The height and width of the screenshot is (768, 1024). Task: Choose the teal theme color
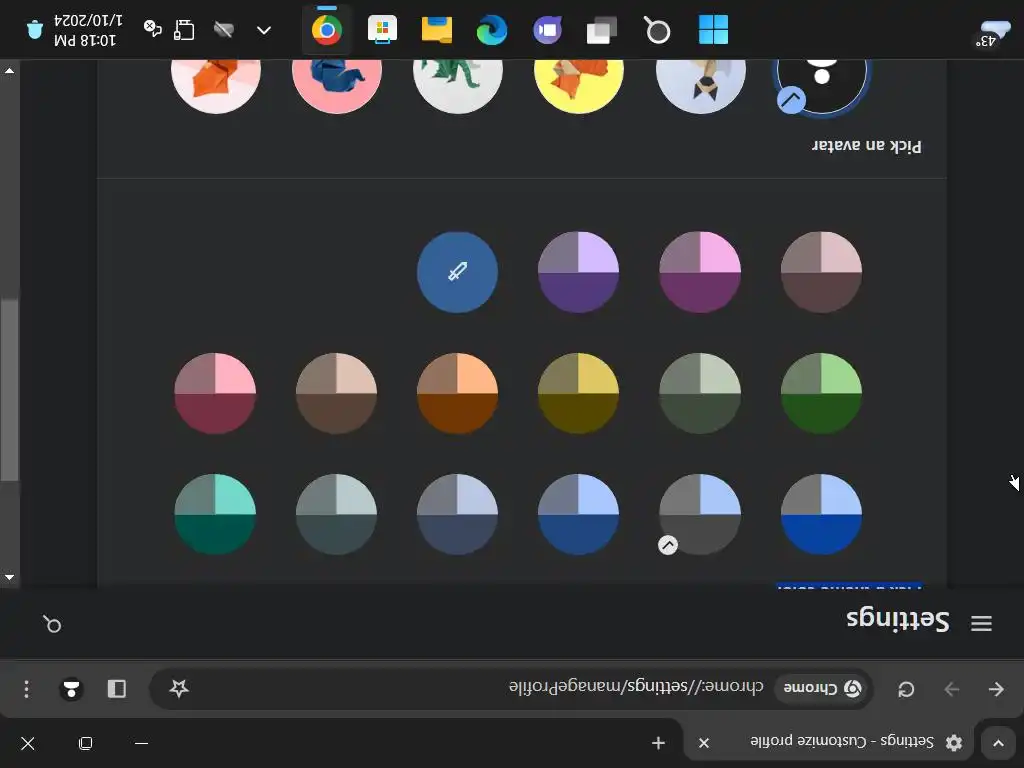click(x=215, y=515)
